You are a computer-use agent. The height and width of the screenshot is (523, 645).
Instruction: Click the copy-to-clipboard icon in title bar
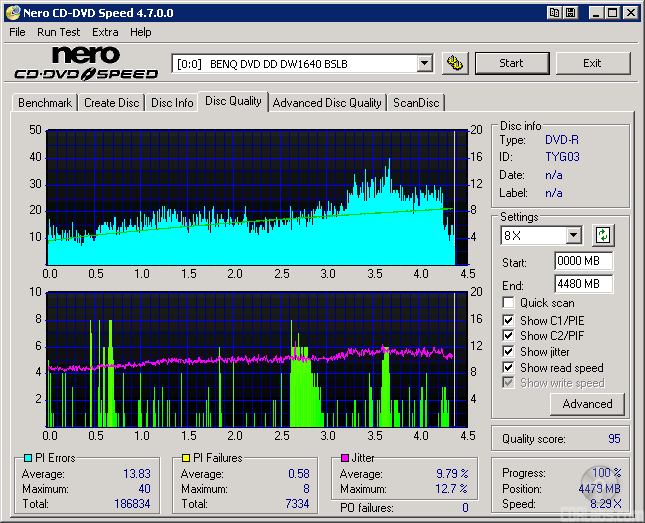(x=554, y=13)
